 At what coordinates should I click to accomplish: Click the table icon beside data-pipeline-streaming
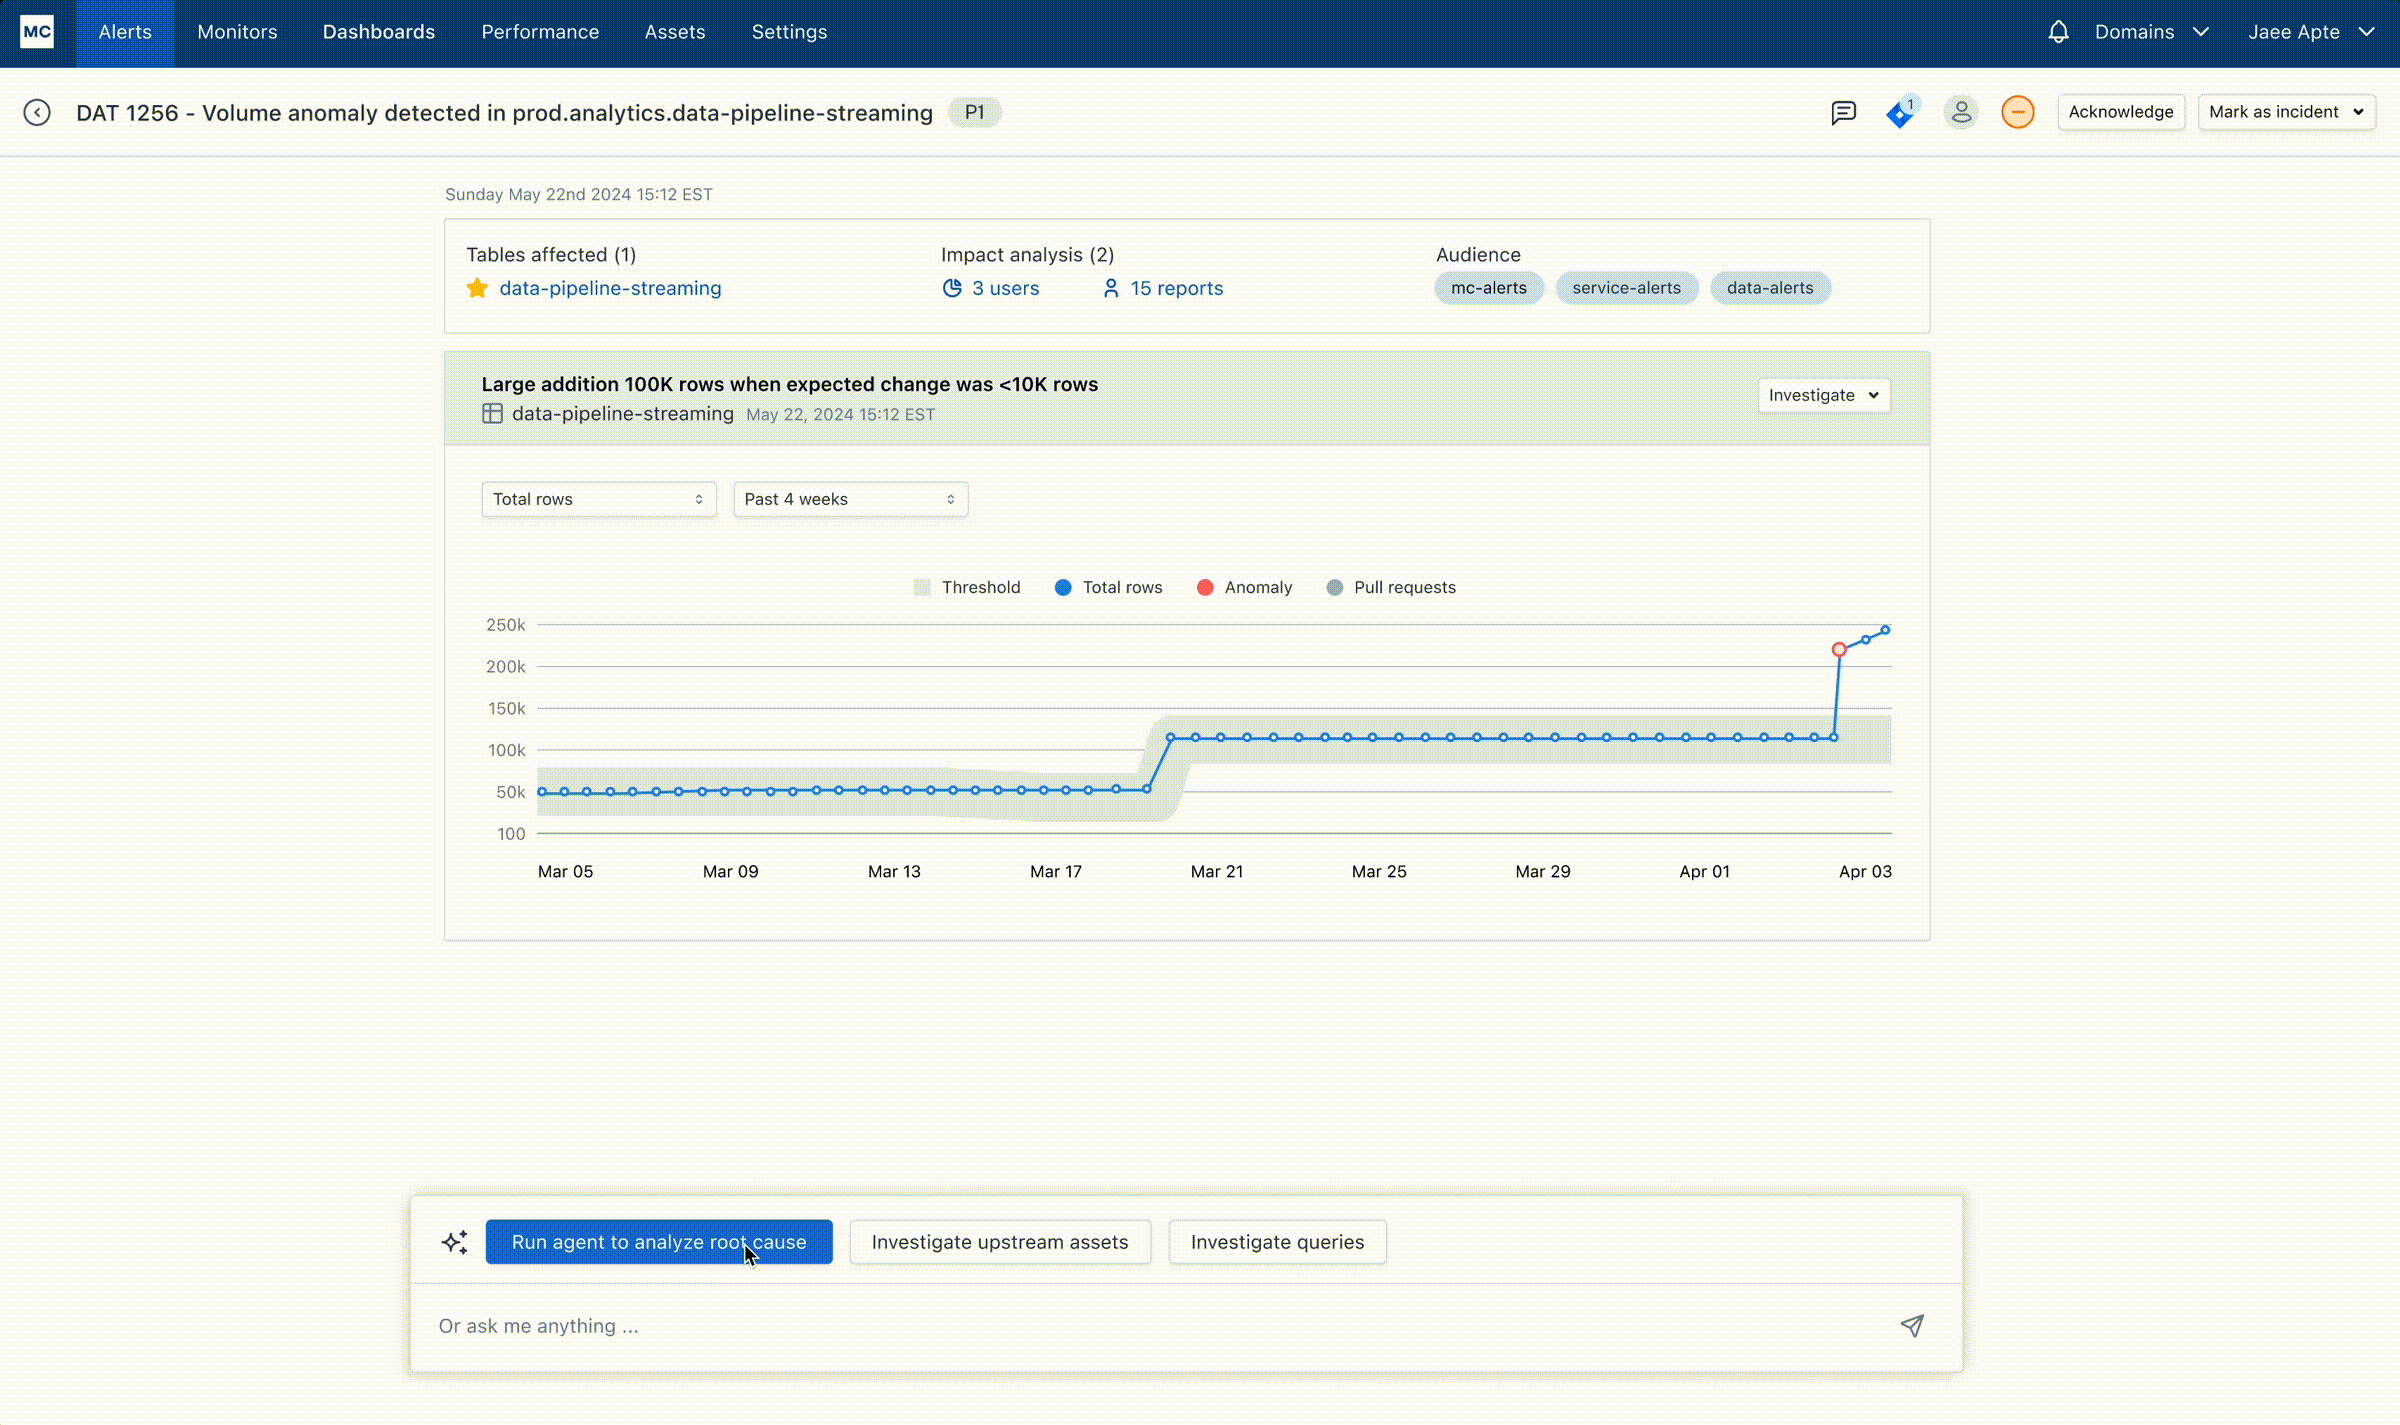(492, 413)
